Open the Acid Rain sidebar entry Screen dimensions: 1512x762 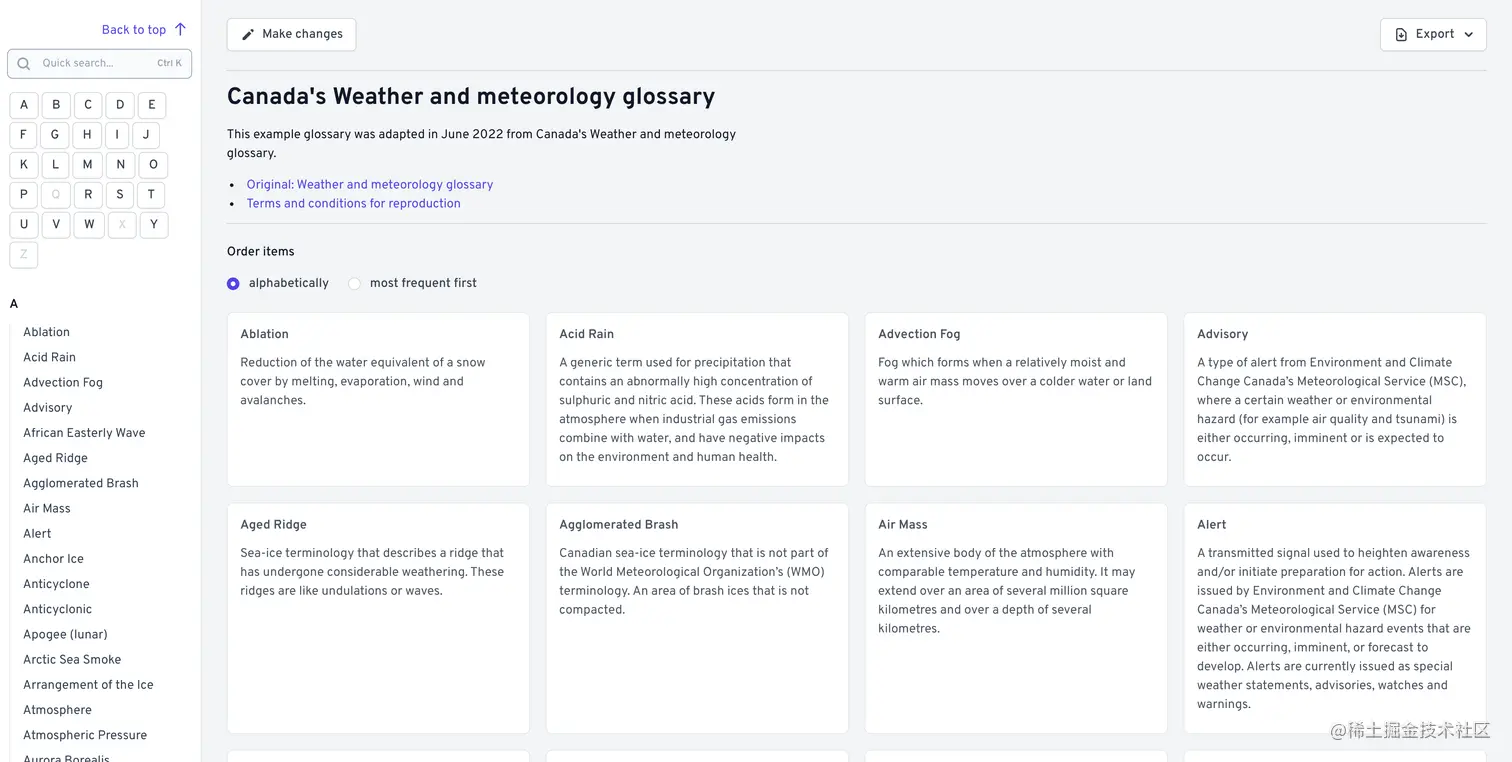point(49,357)
